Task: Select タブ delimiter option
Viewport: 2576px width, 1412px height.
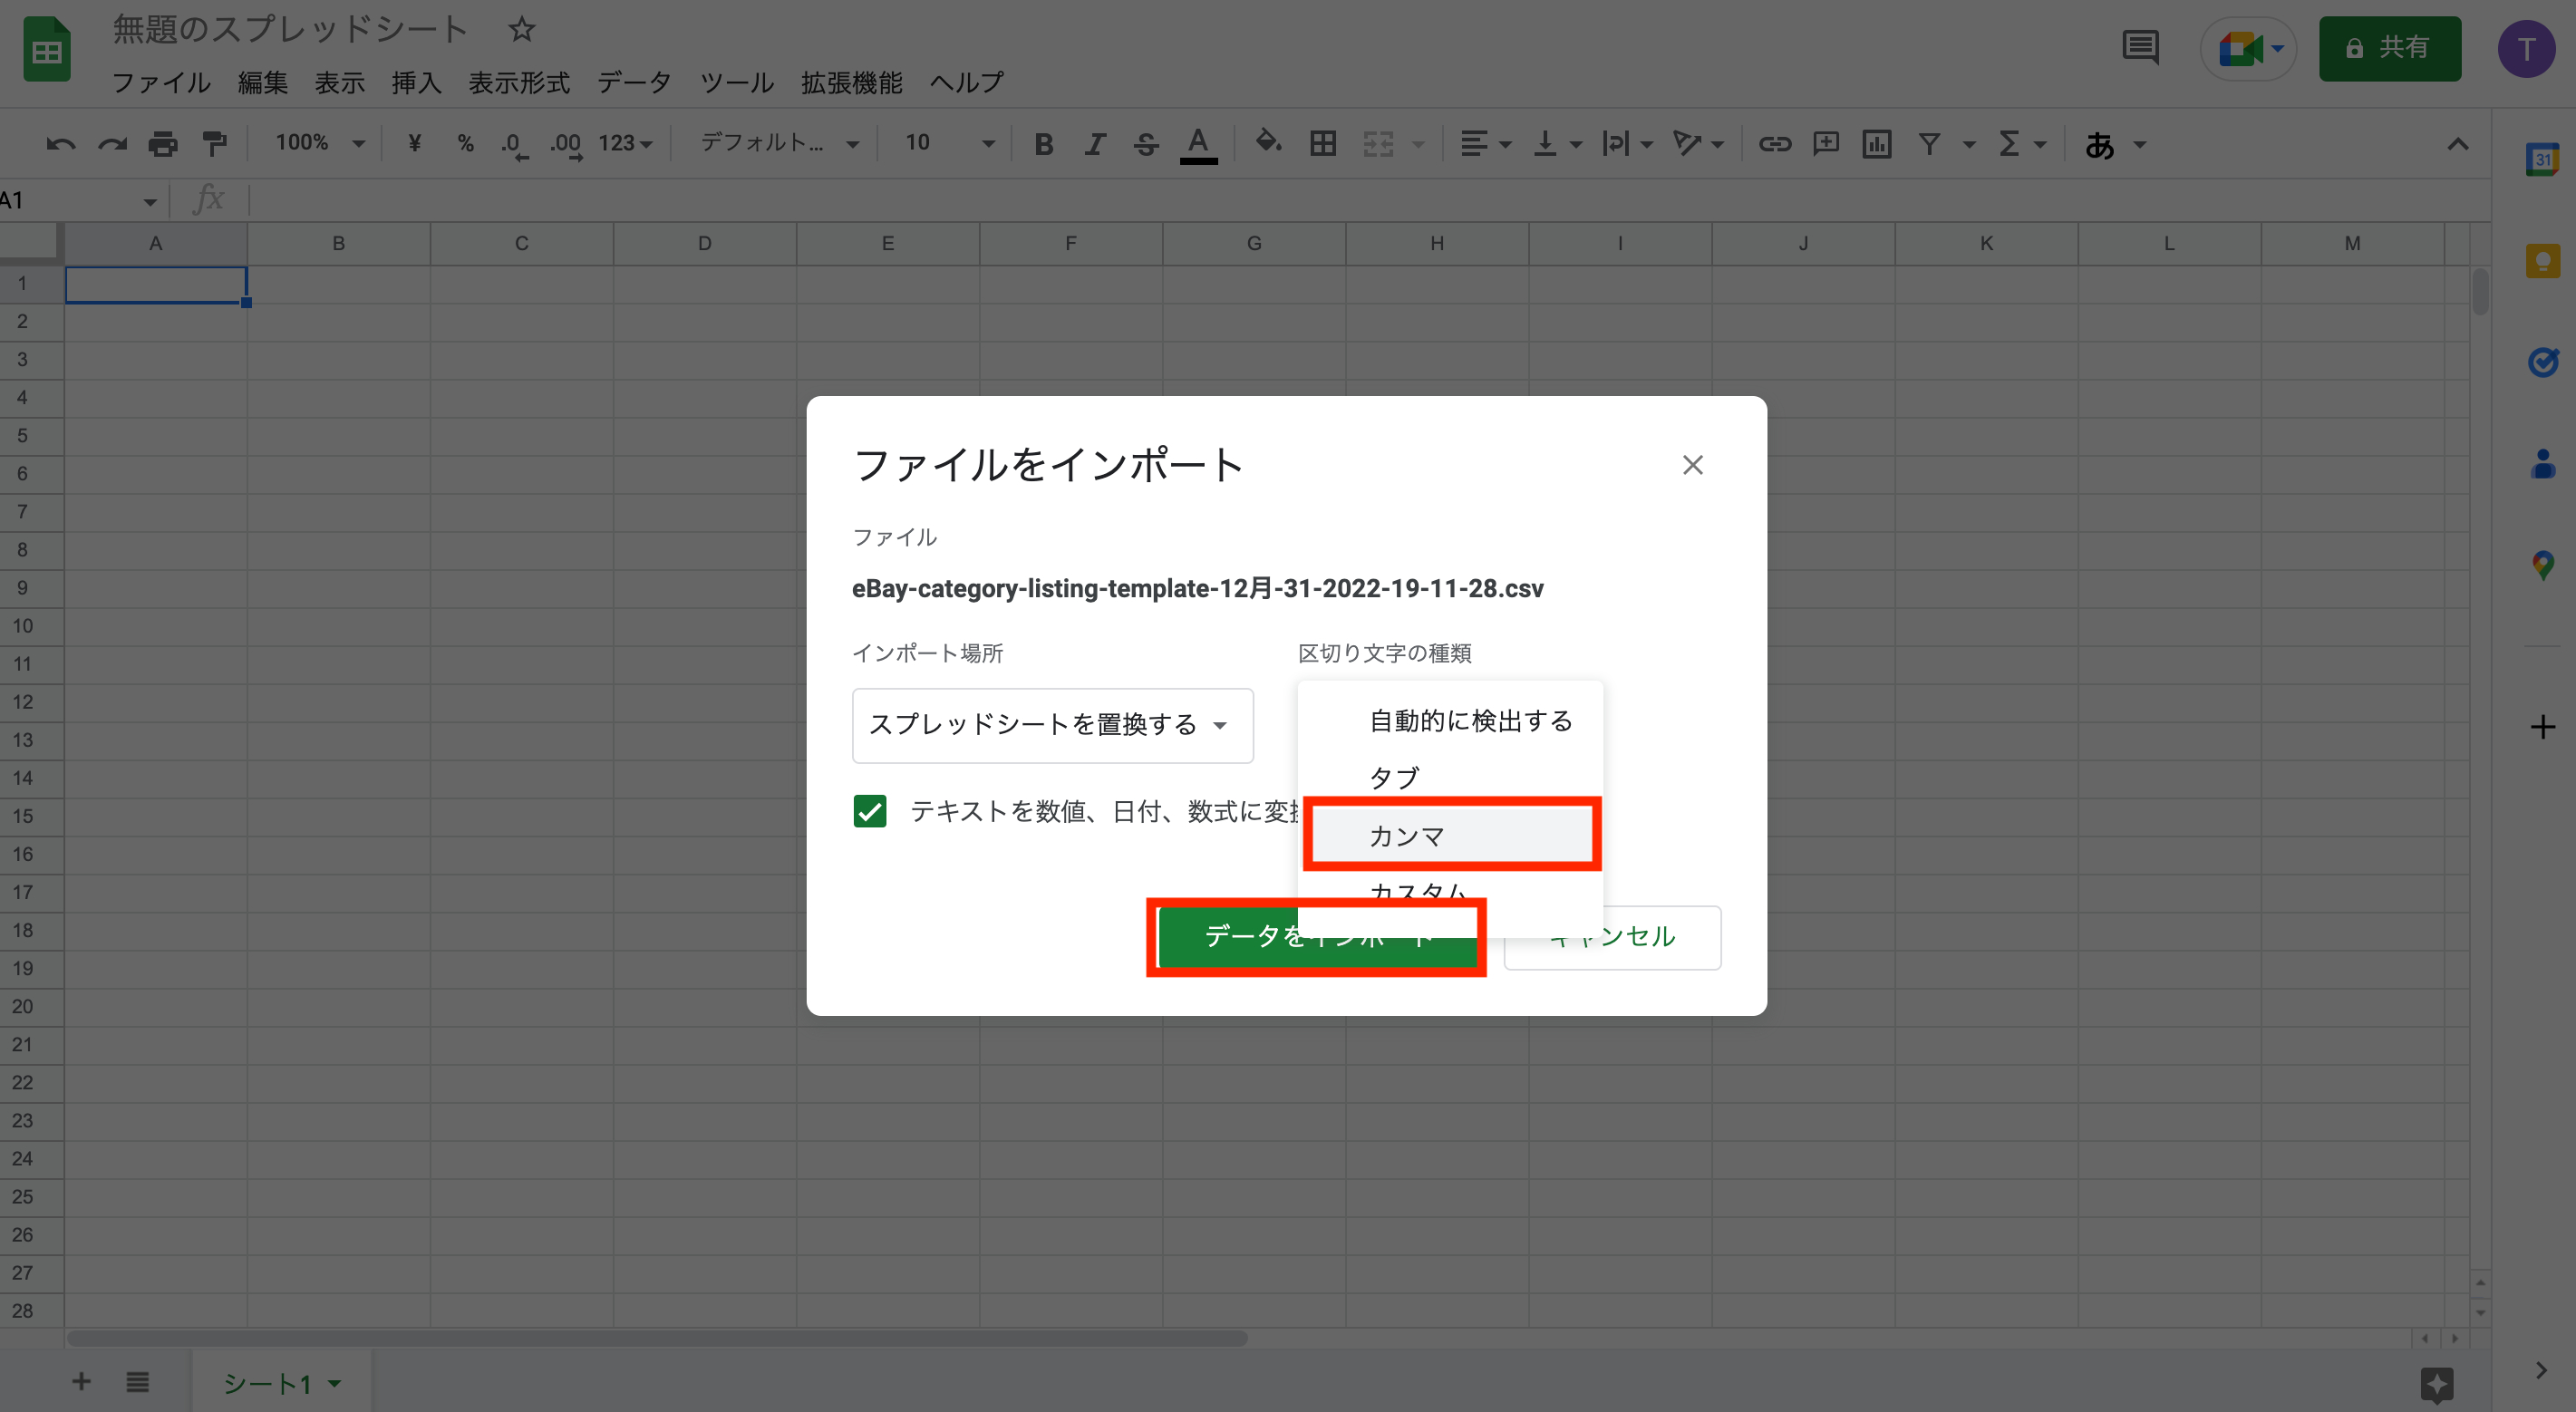Action: 1451,777
